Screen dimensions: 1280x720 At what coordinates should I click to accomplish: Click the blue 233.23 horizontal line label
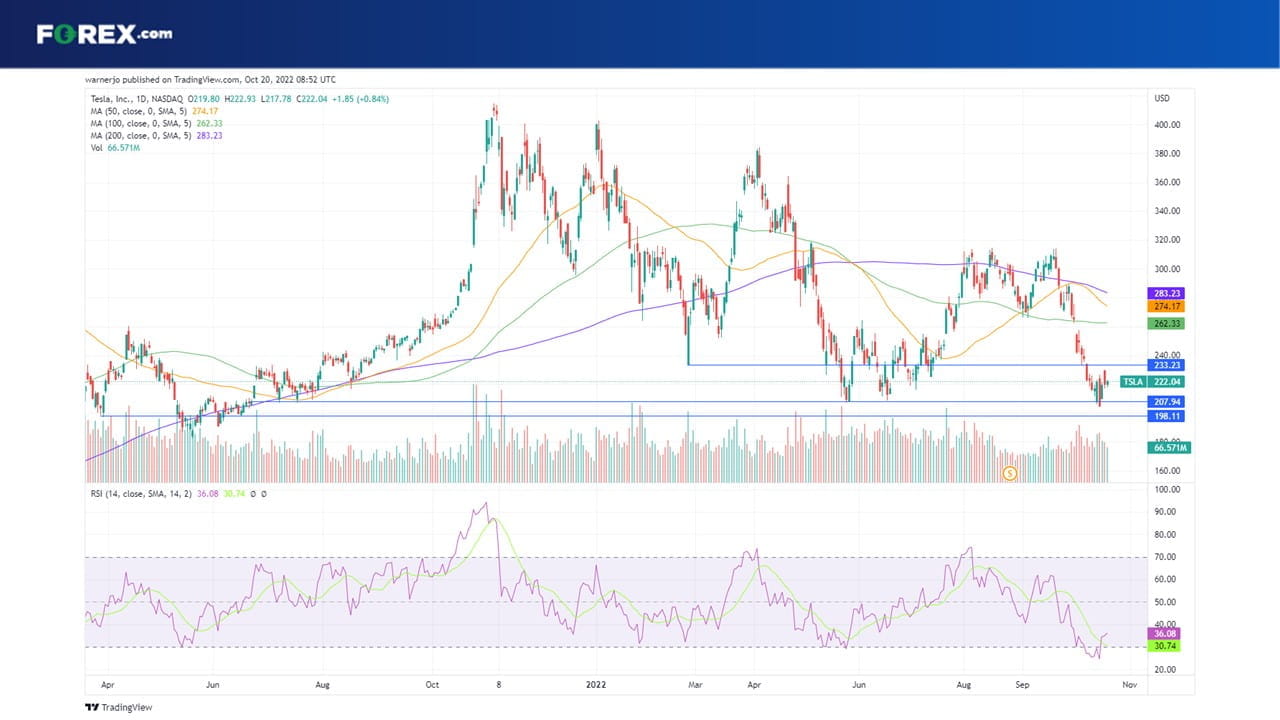click(x=1167, y=366)
